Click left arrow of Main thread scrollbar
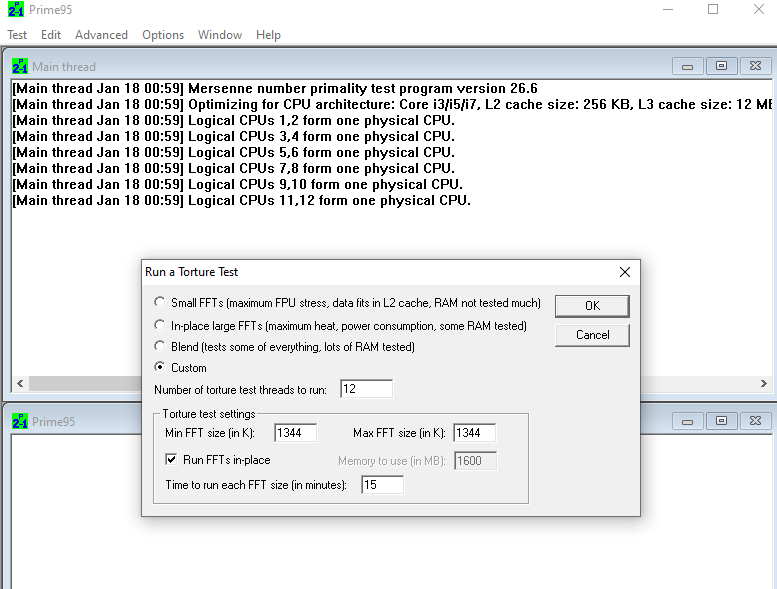This screenshot has width=777, height=589. point(20,383)
